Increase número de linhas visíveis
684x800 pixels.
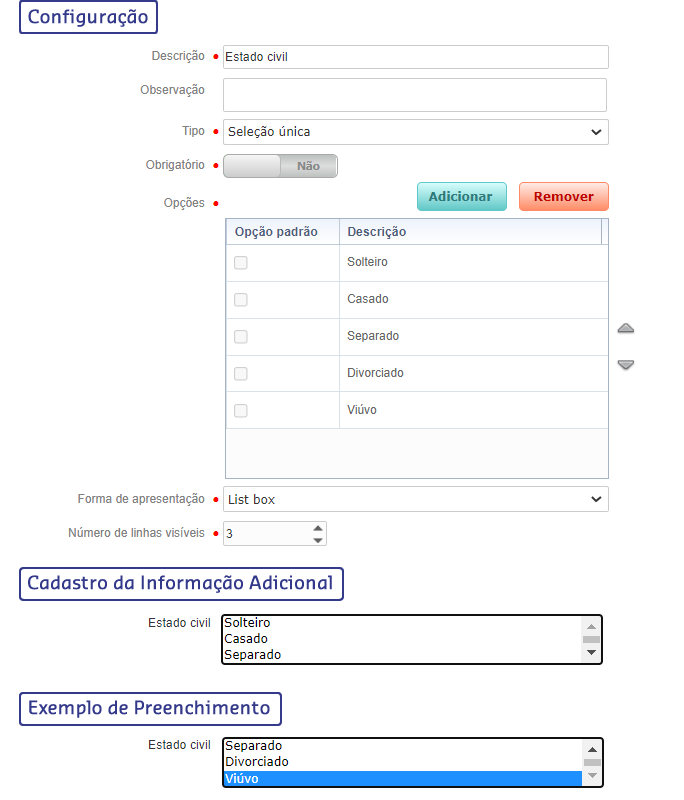318,528
